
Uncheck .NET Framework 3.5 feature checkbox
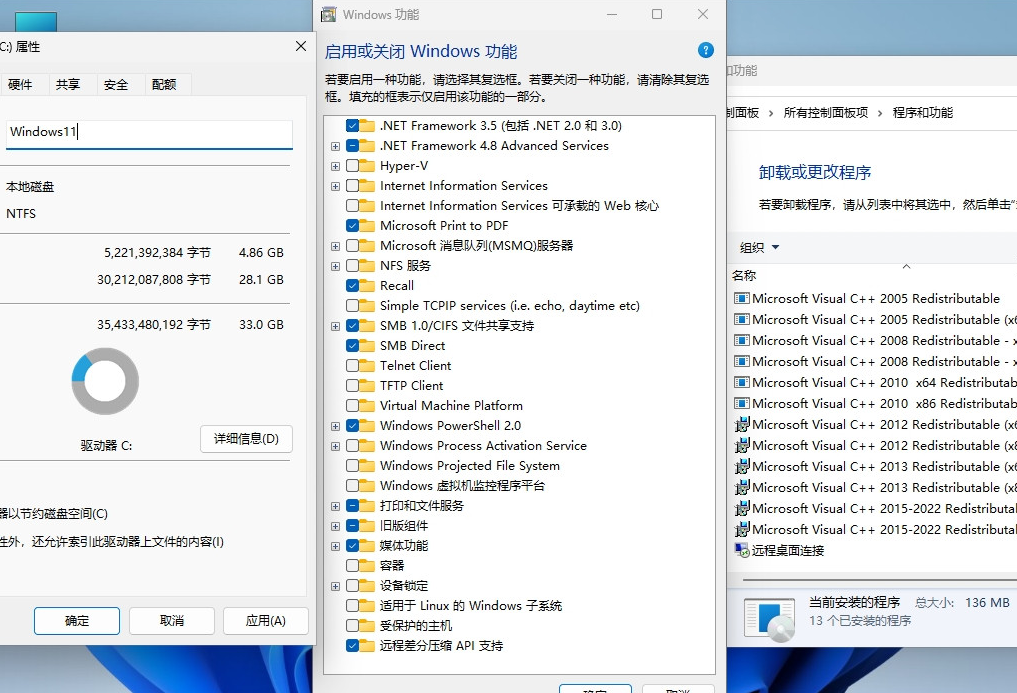pyautogui.click(x=352, y=125)
